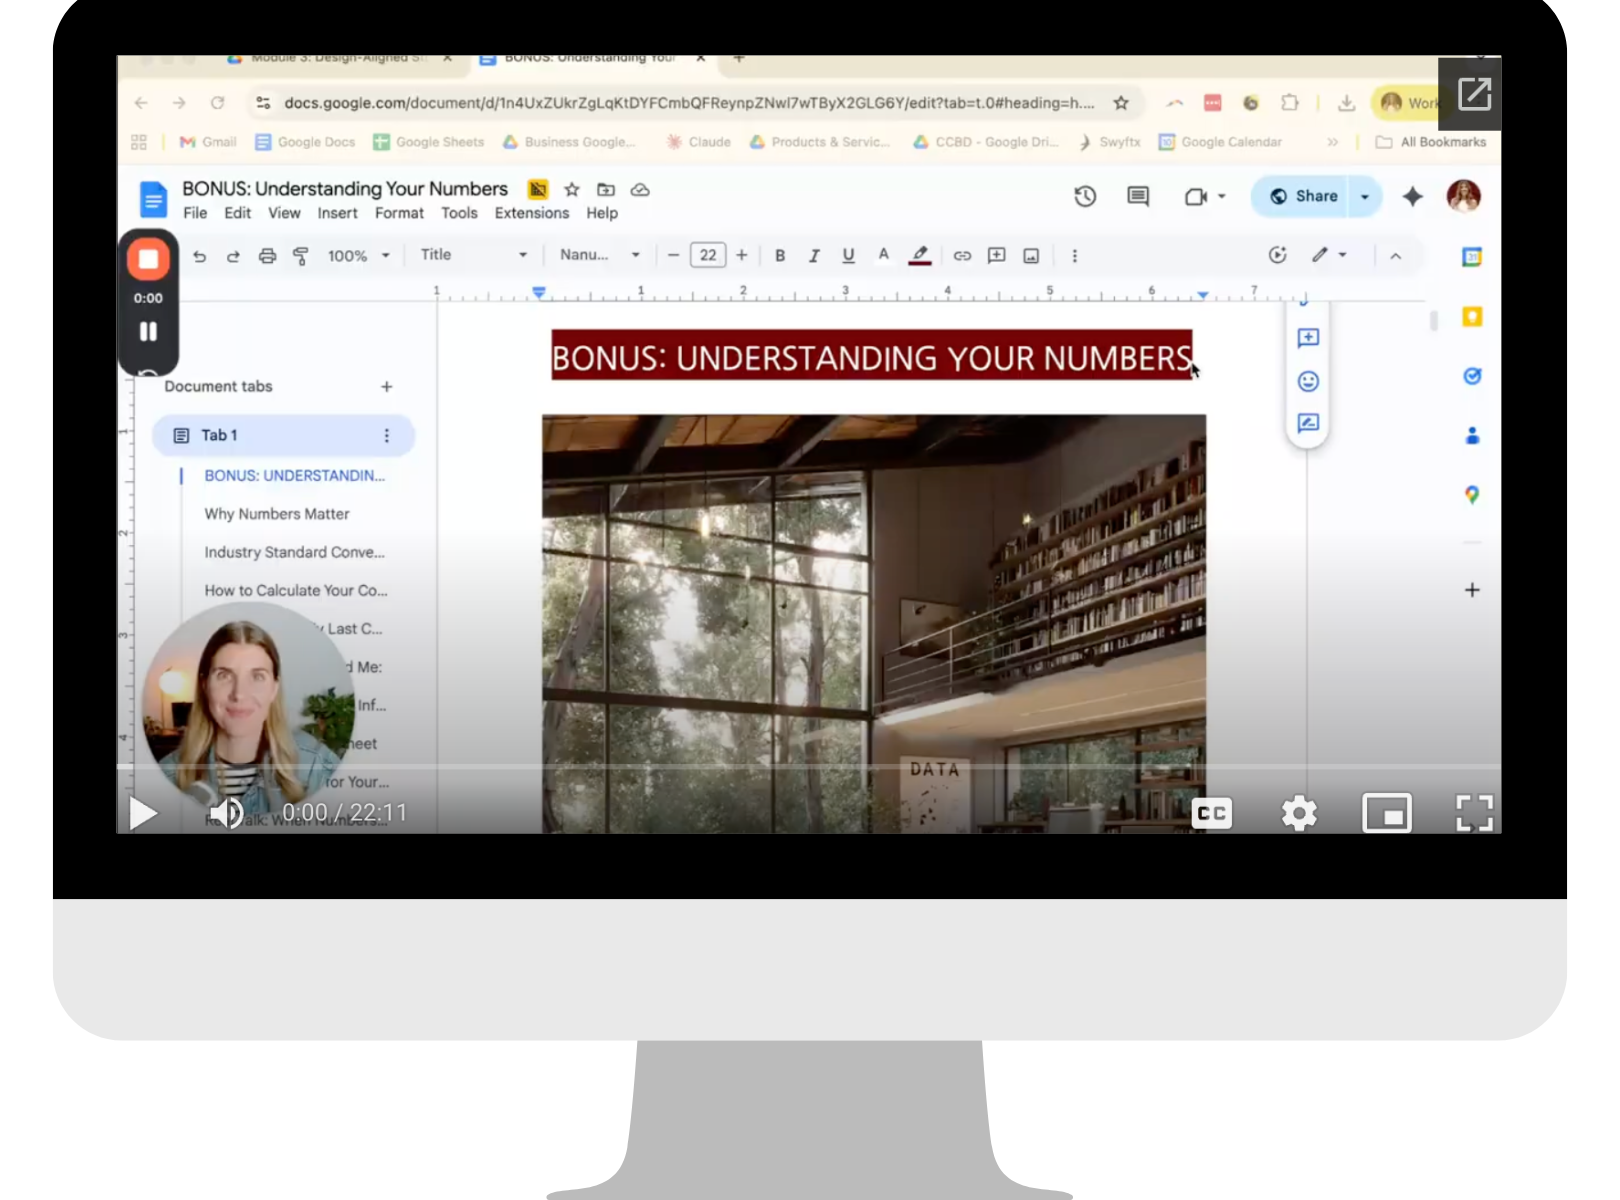Pause the screen recording

[148, 331]
